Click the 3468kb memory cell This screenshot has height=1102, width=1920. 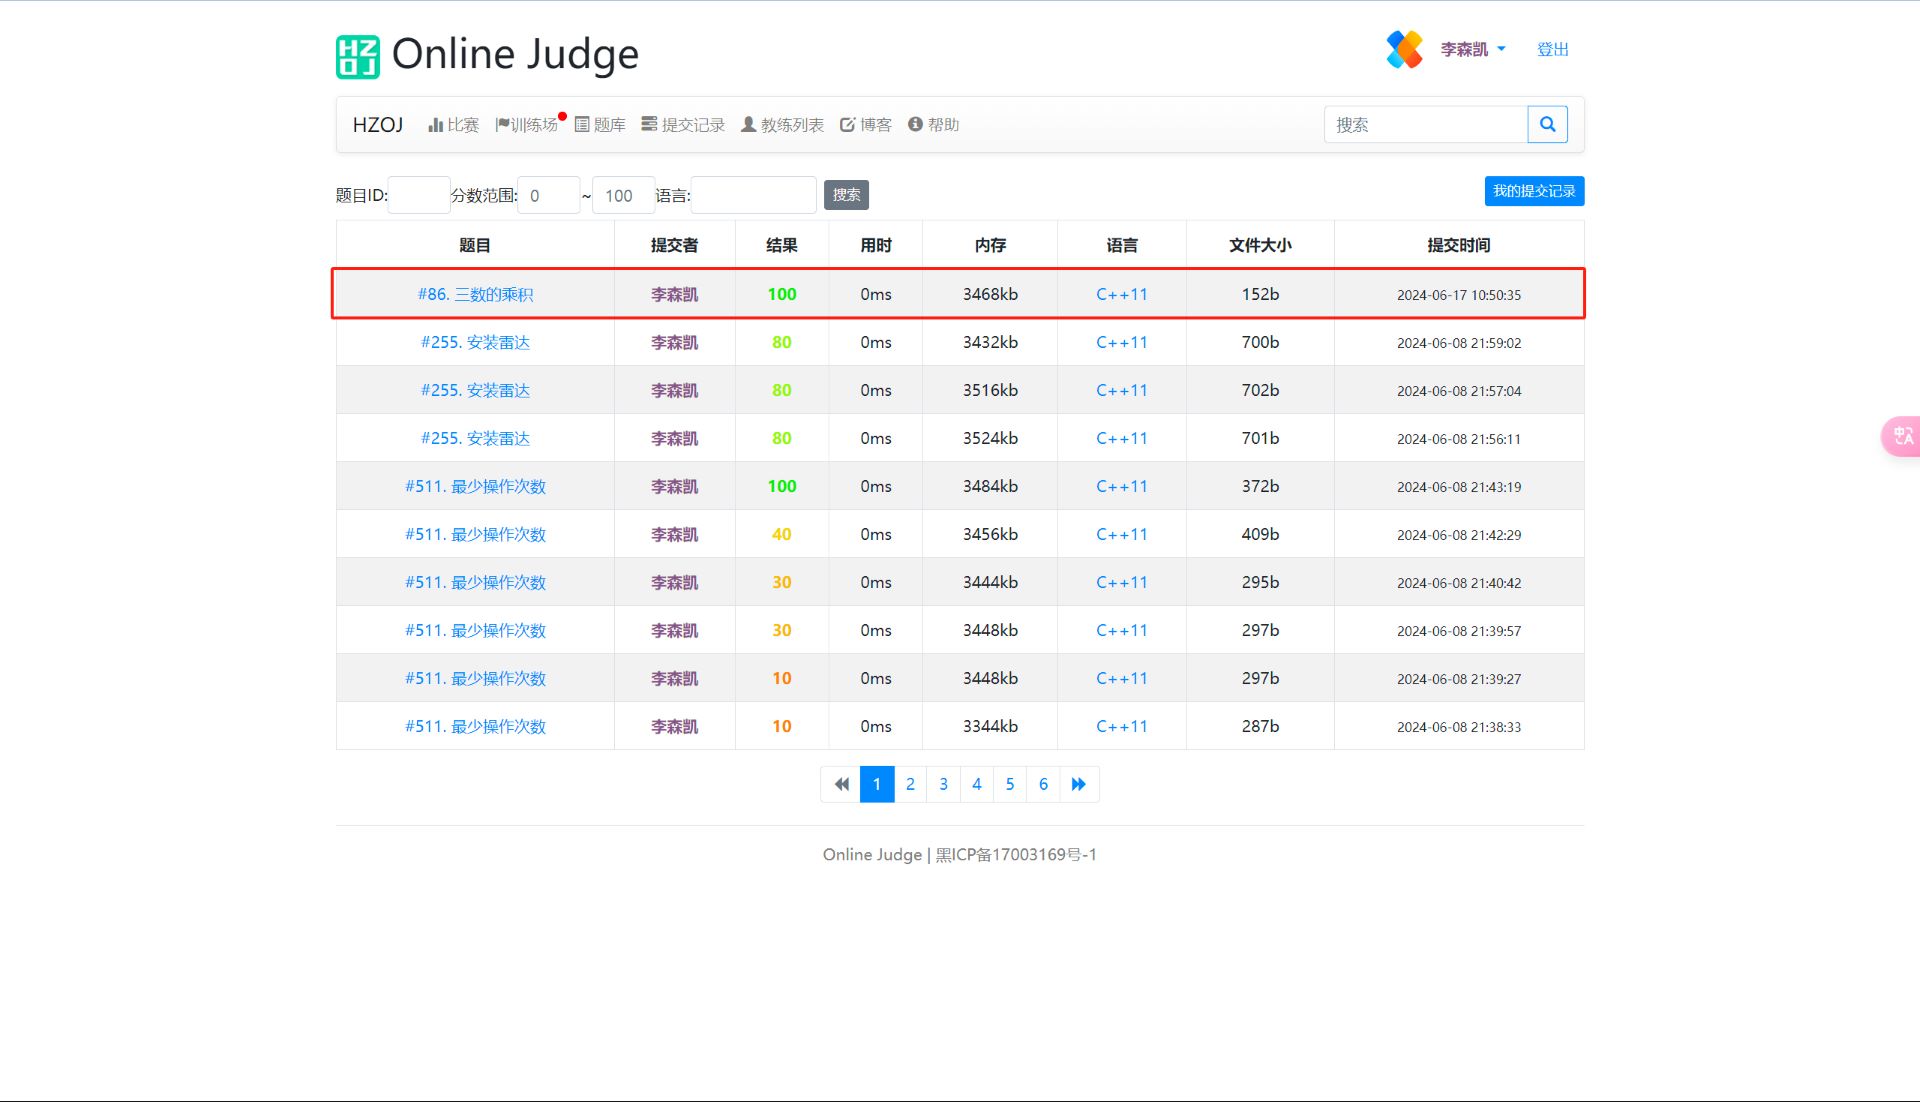(x=990, y=294)
